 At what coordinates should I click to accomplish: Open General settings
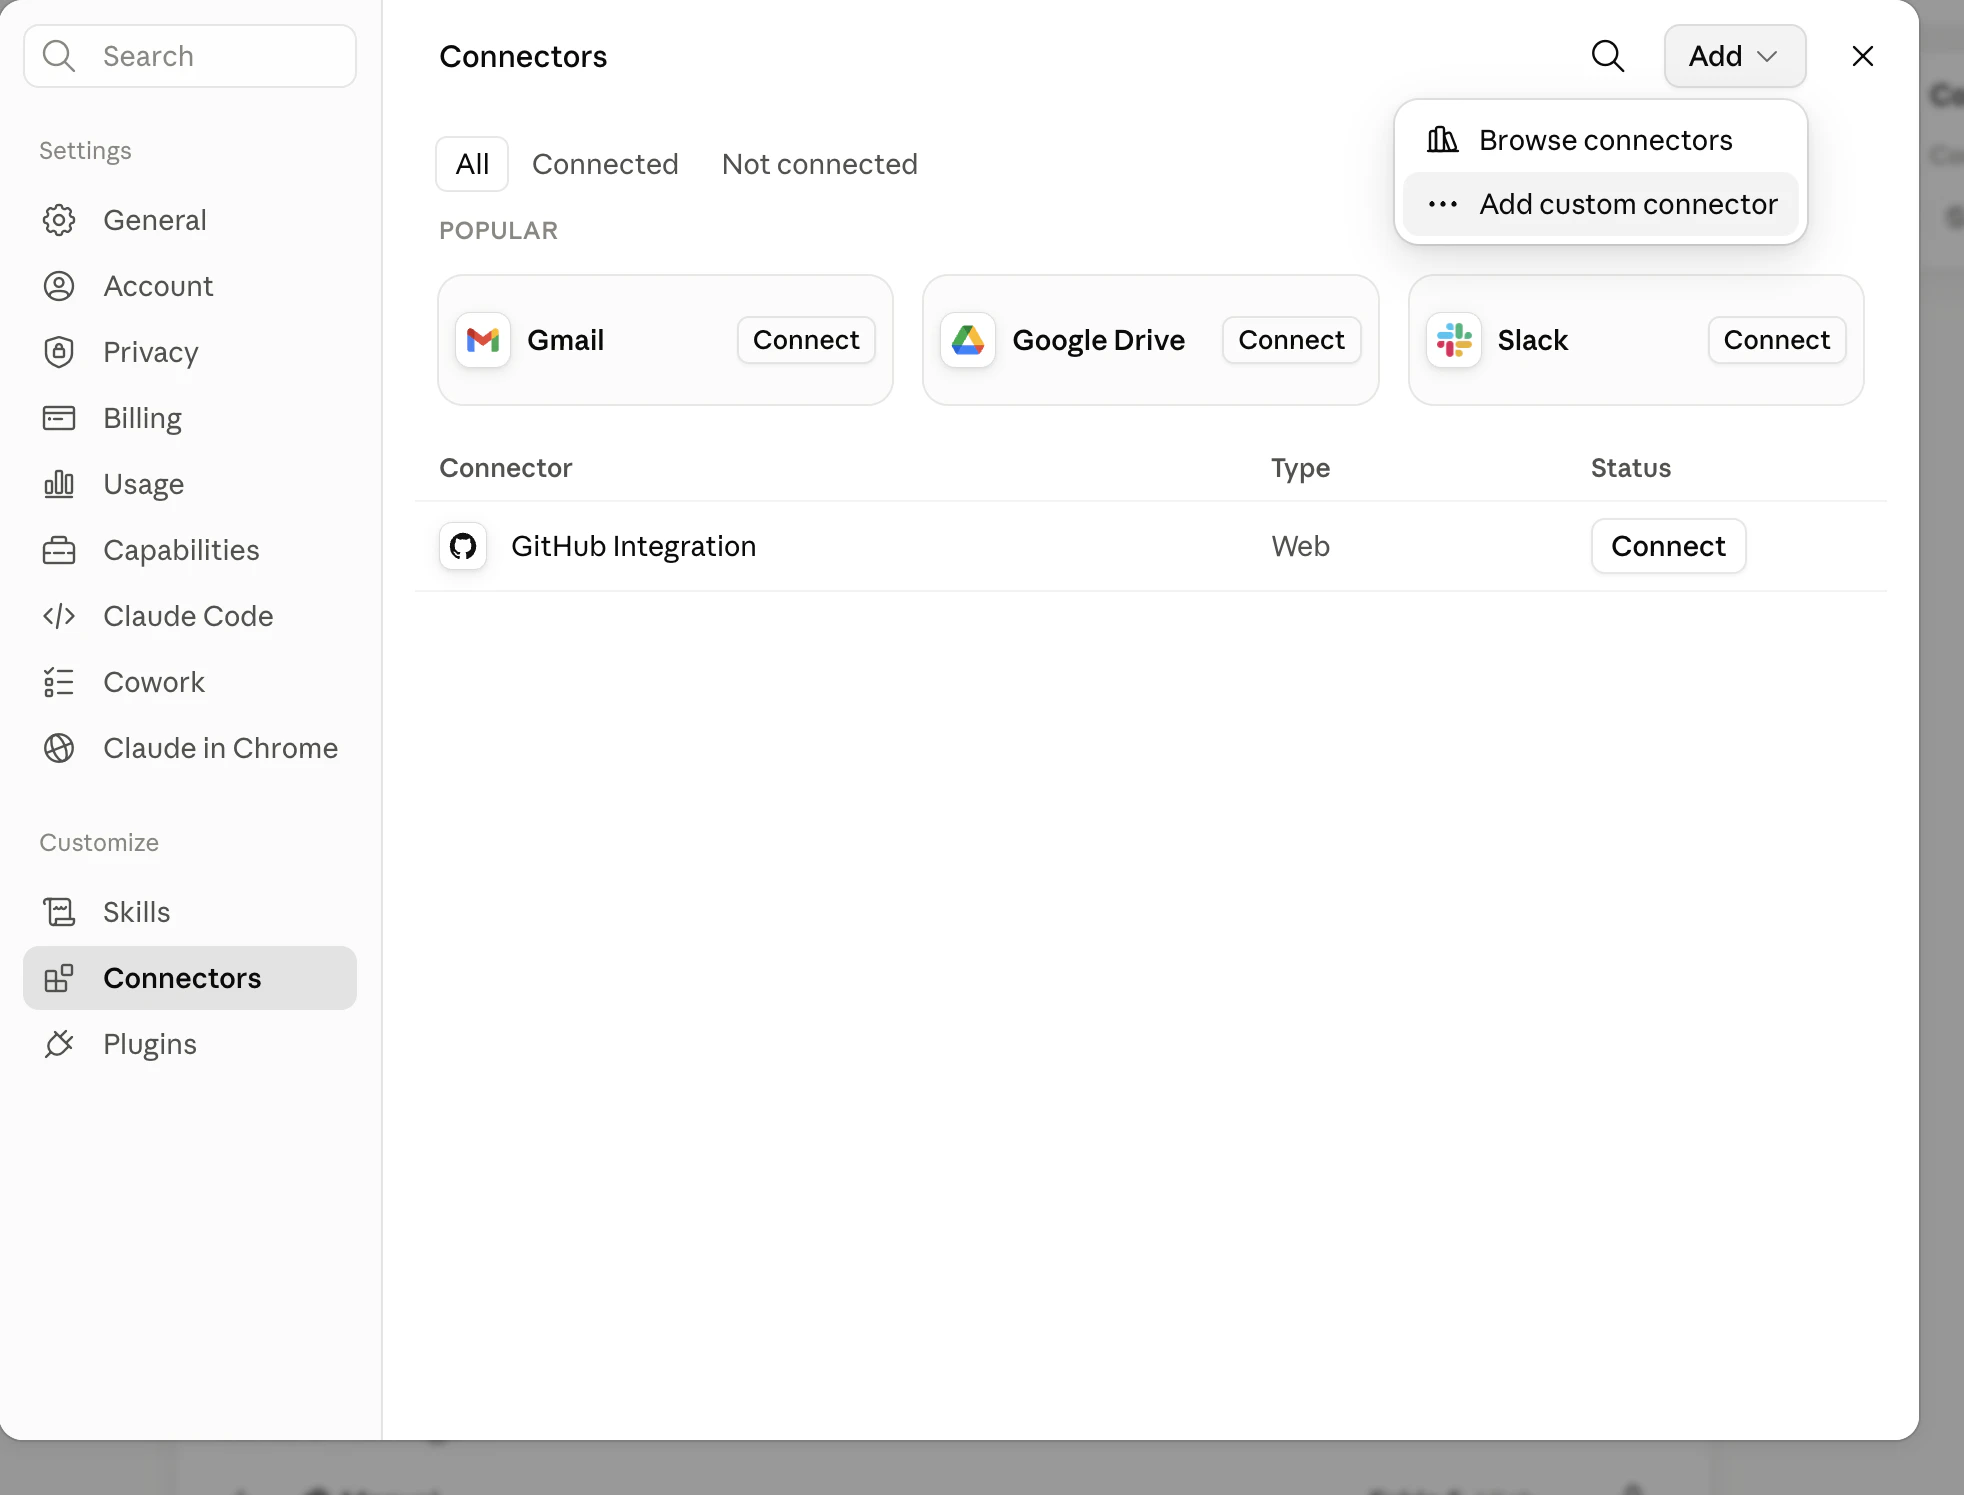tap(190, 220)
